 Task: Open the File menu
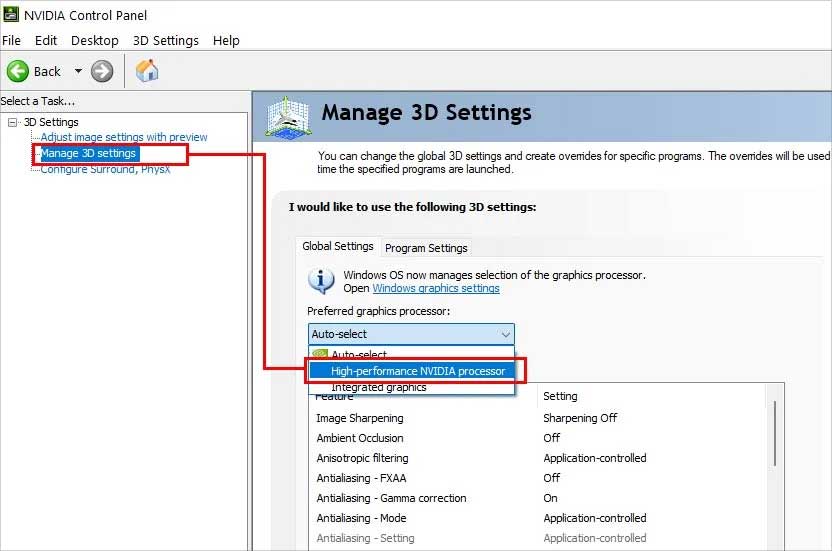(12, 40)
